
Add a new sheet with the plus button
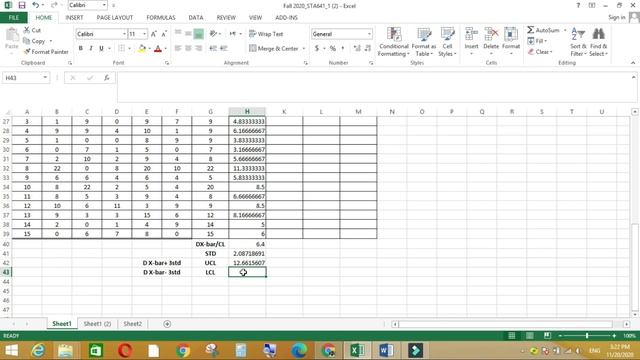tap(167, 324)
